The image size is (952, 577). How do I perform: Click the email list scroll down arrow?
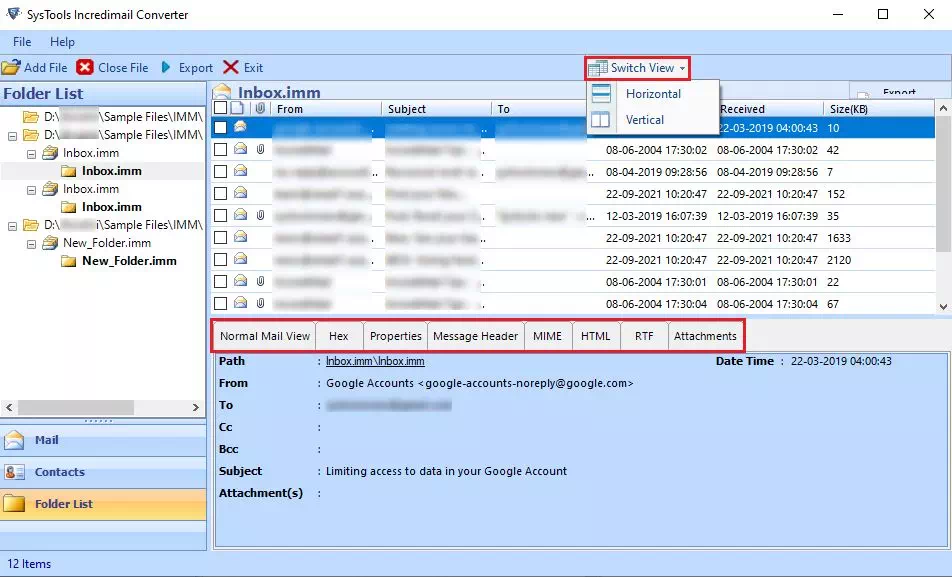pyautogui.click(x=943, y=307)
